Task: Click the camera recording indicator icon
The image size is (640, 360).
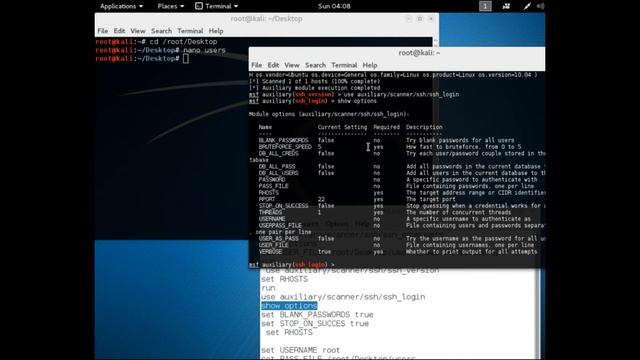Action: coord(506,6)
